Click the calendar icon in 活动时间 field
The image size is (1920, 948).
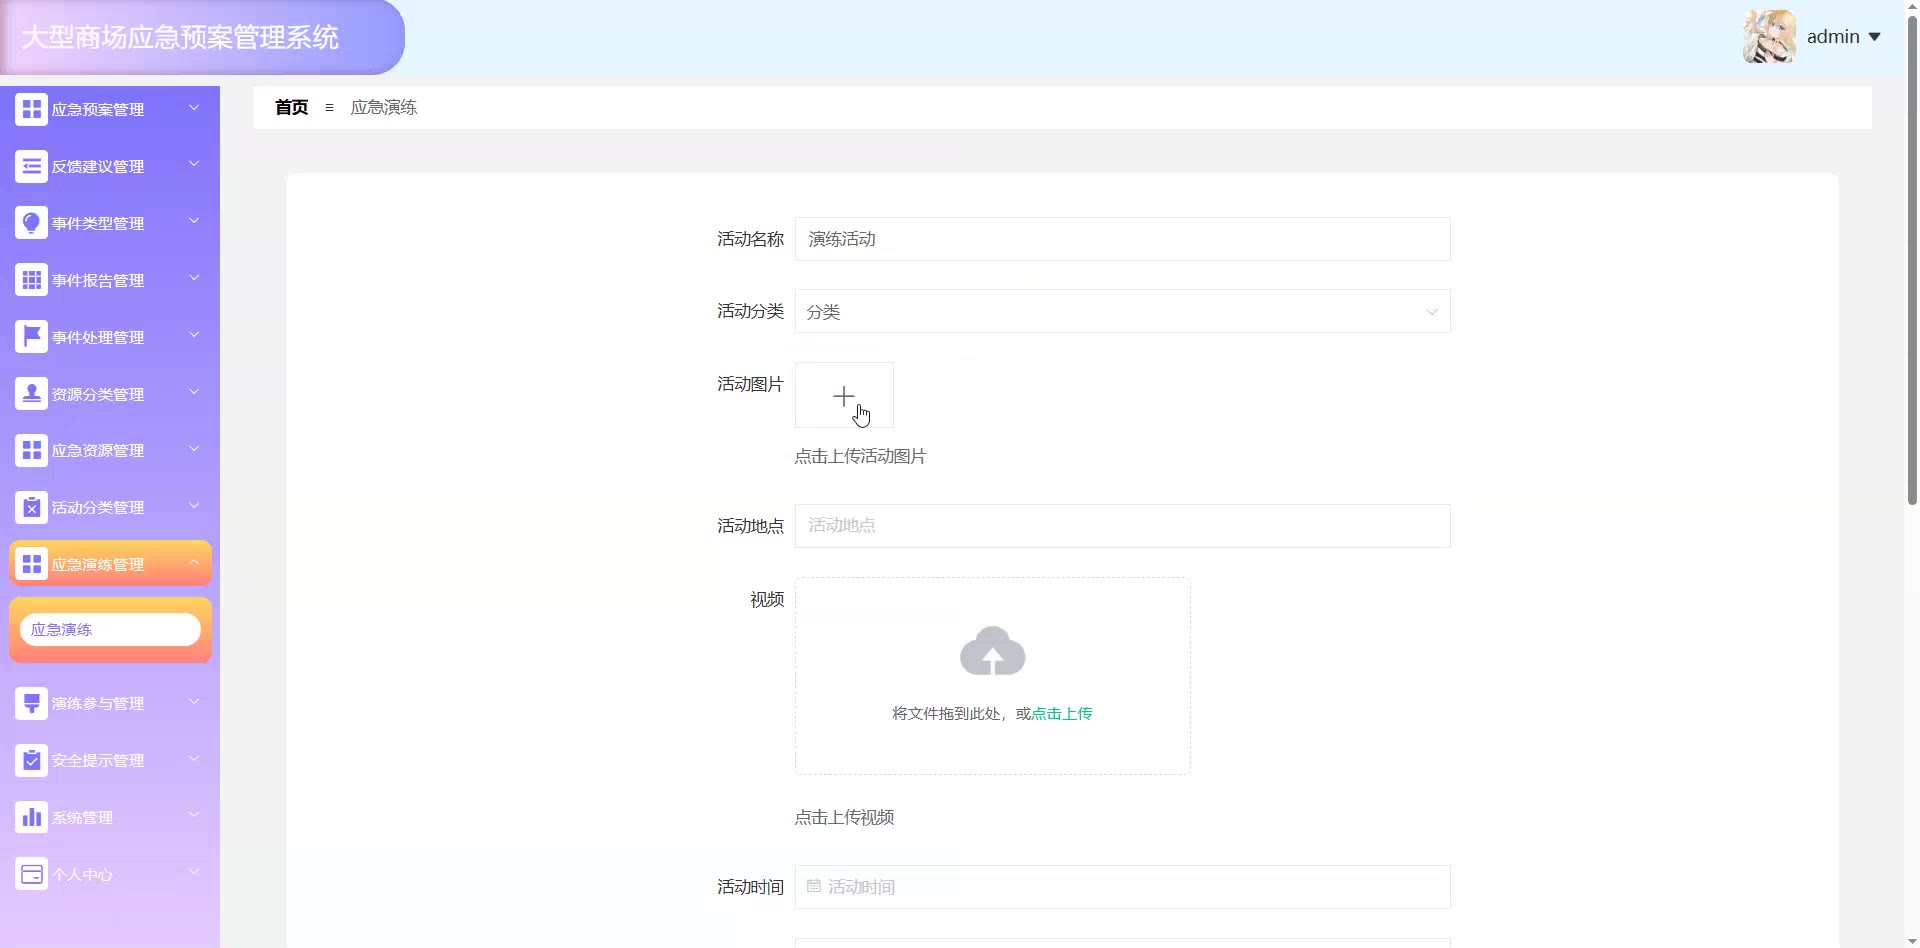[x=814, y=886]
